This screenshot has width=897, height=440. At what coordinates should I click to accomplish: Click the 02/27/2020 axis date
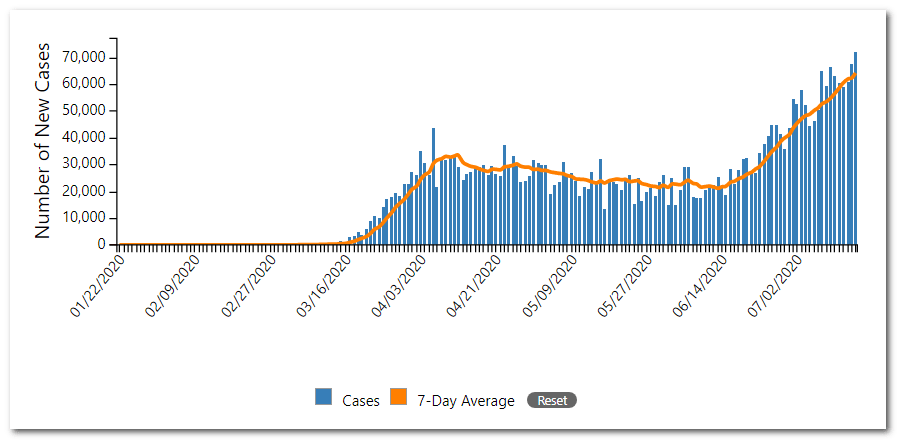(248, 287)
